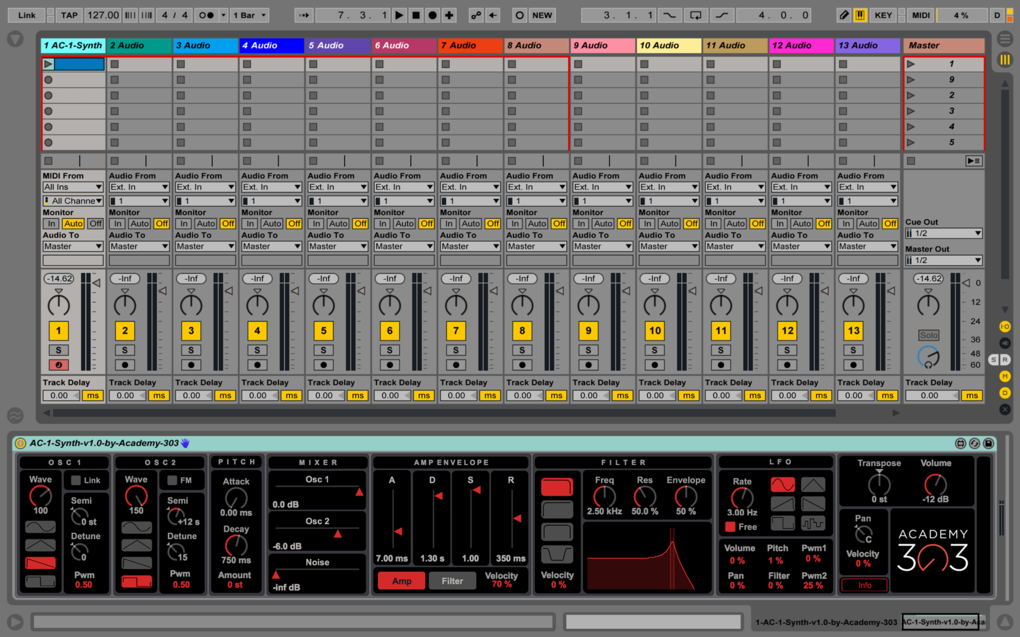Toggle the Draw Mode pencil icon
The width and height of the screenshot is (1020, 637).
844,15
